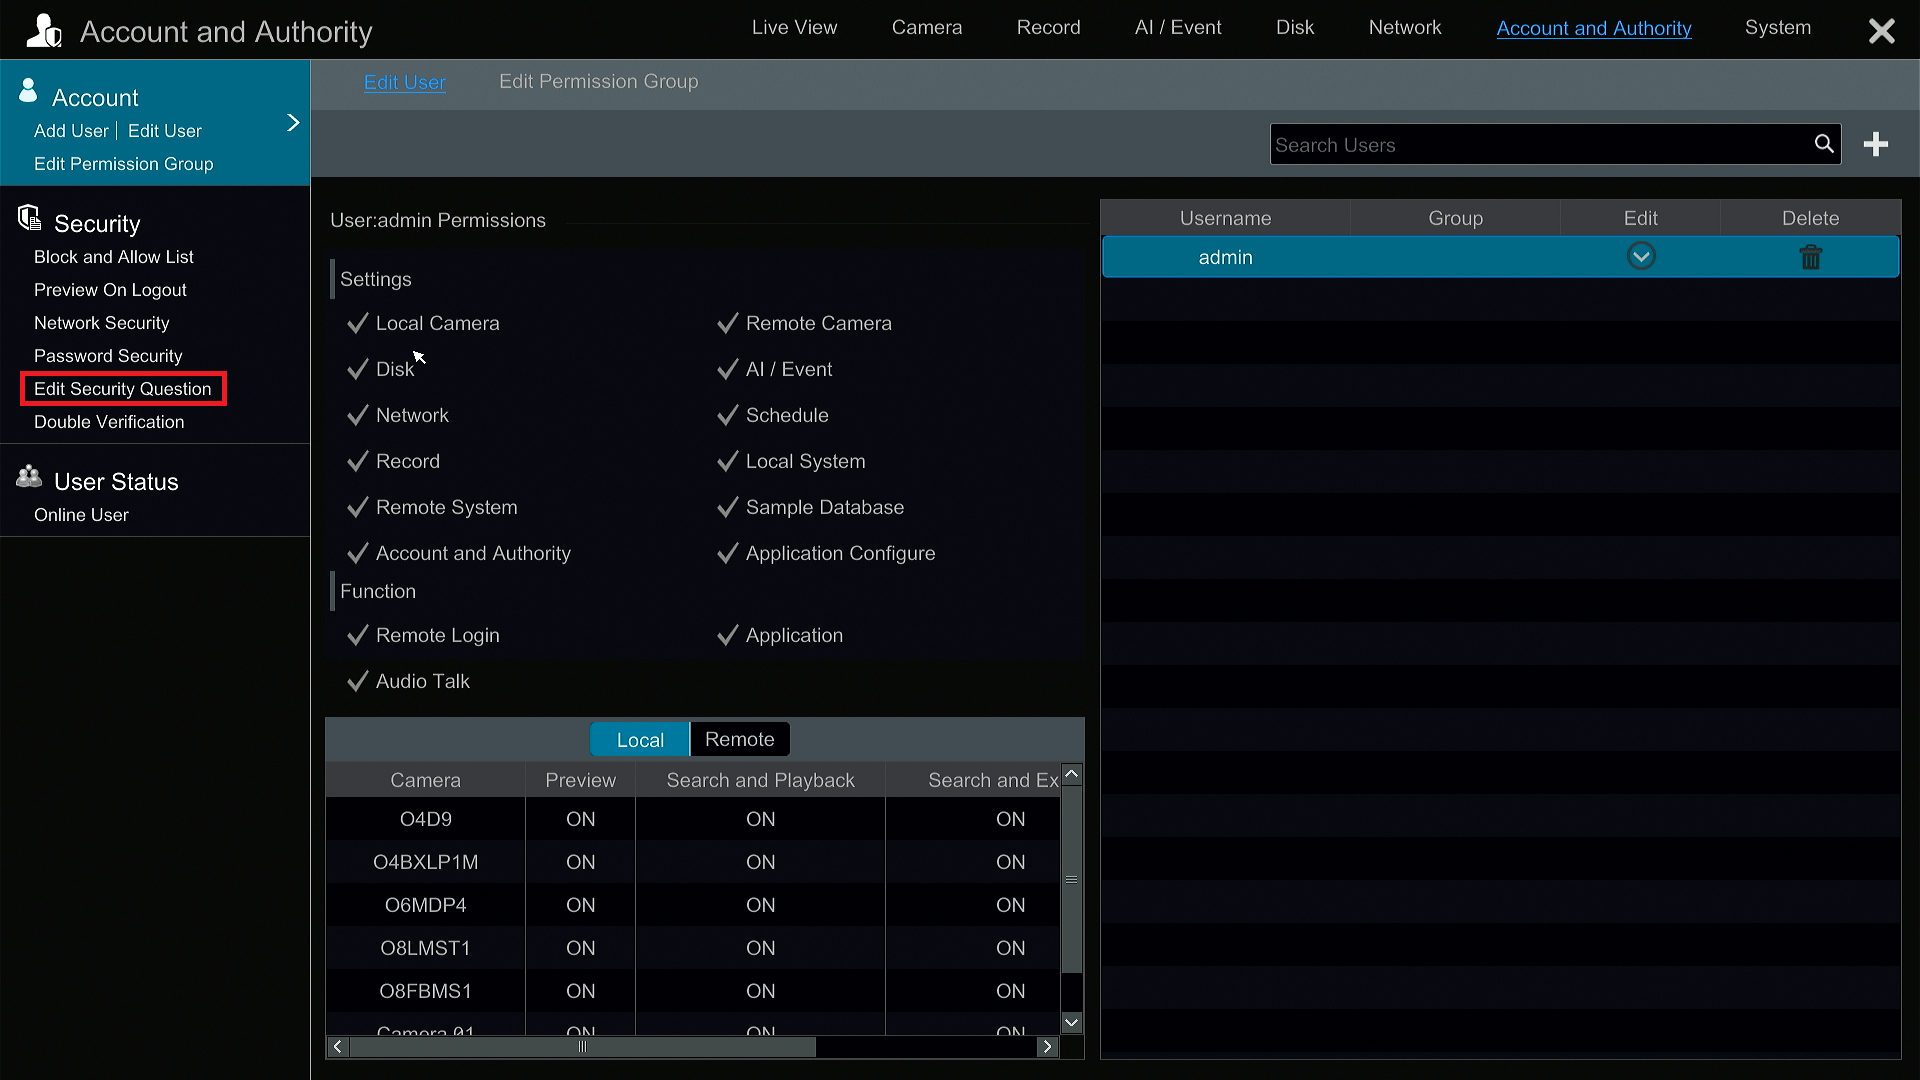Open the Camera menu
1920x1080 pixels.
click(x=927, y=28)
